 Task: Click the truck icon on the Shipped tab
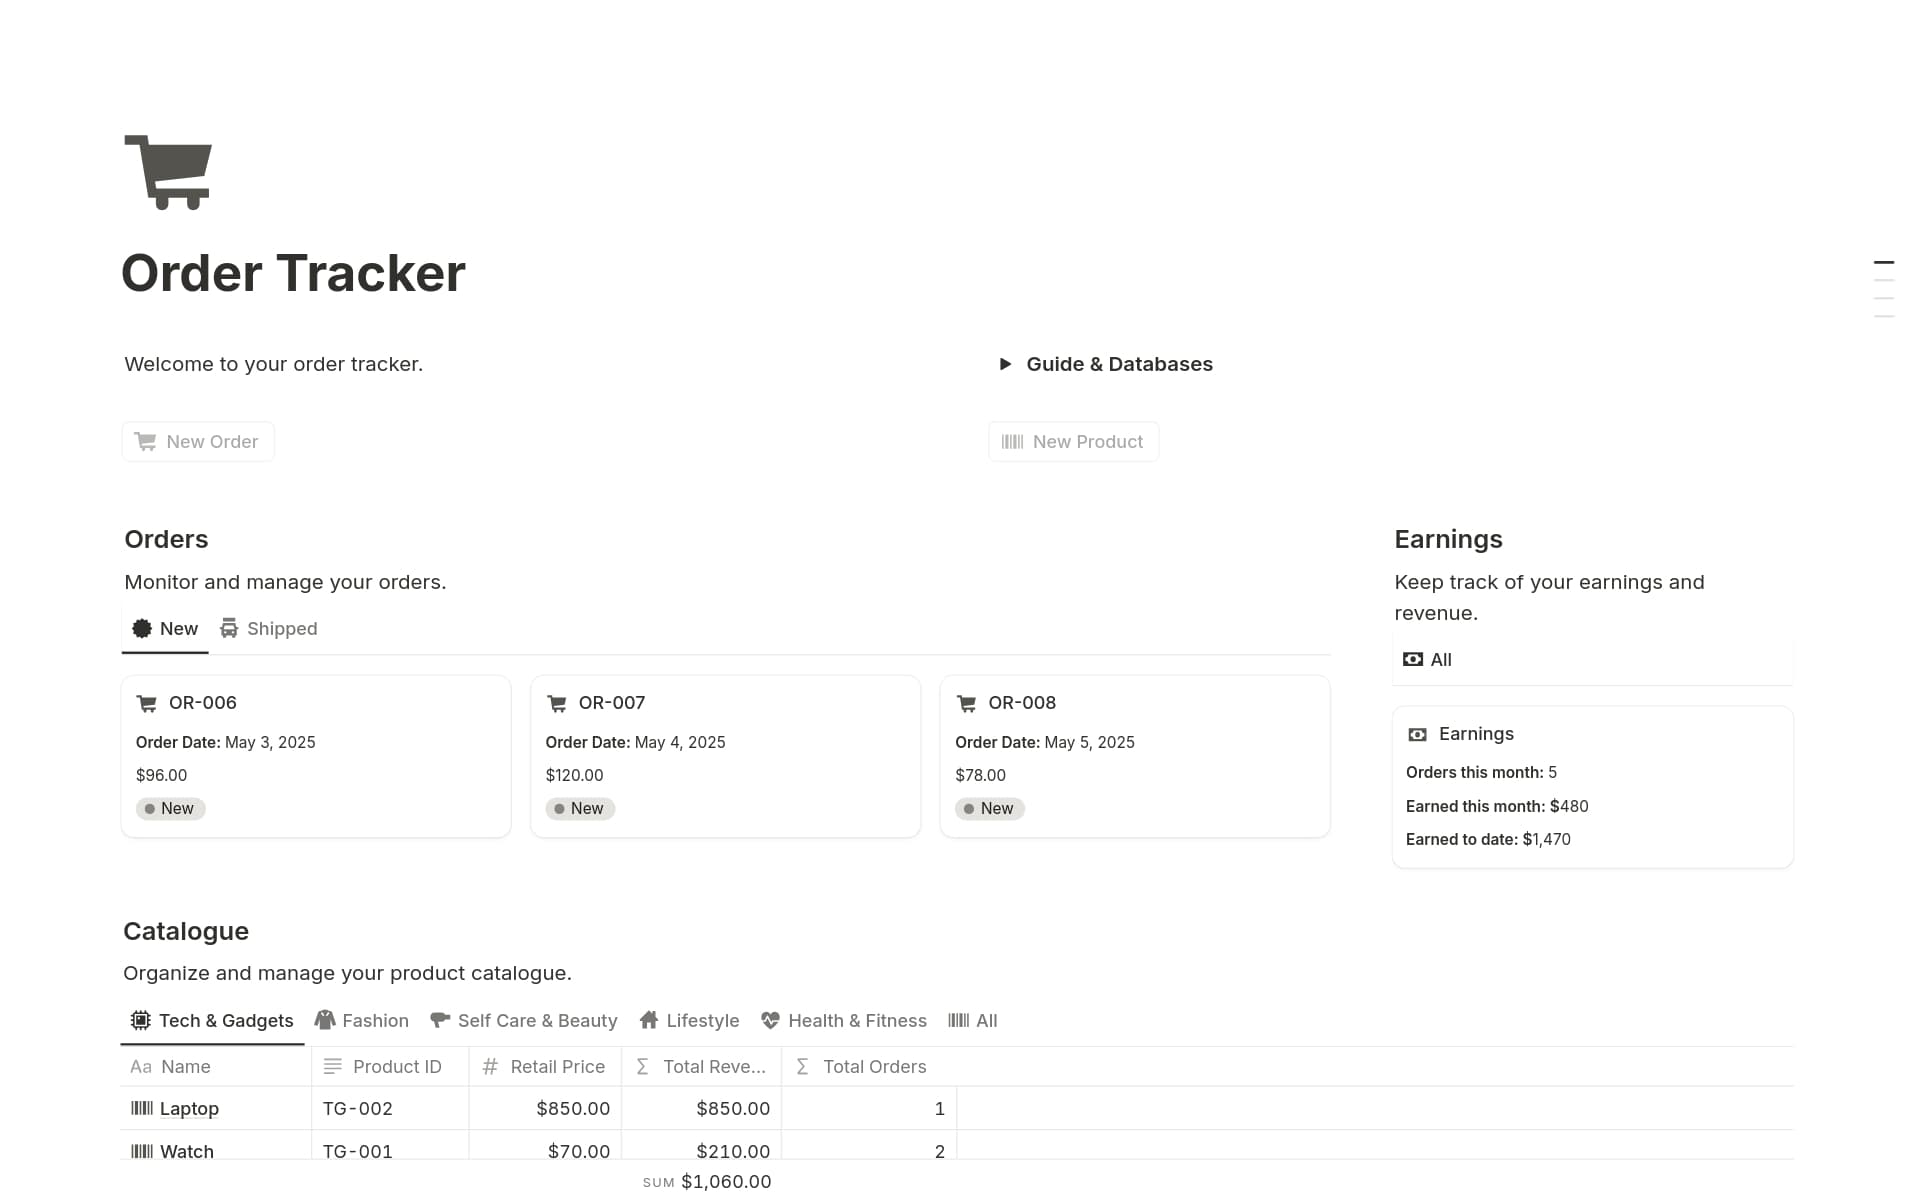point(229,628)
